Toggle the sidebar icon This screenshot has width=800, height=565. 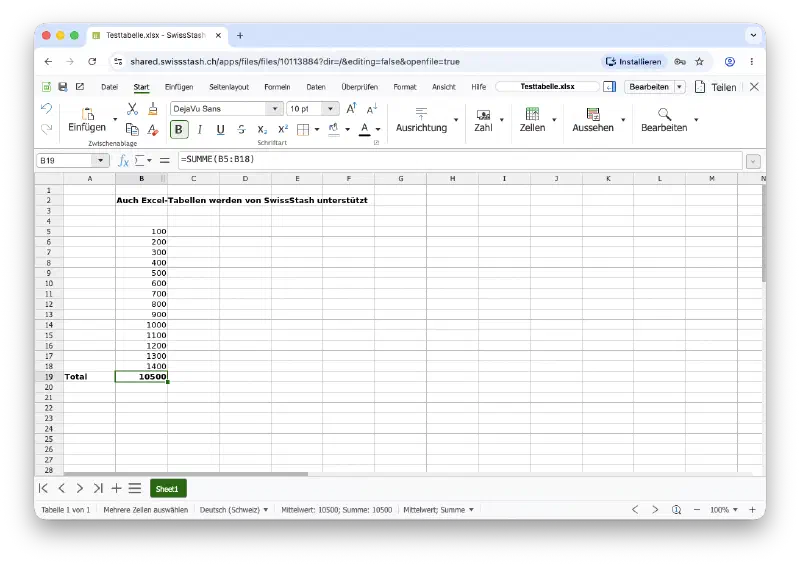(610, 87)
